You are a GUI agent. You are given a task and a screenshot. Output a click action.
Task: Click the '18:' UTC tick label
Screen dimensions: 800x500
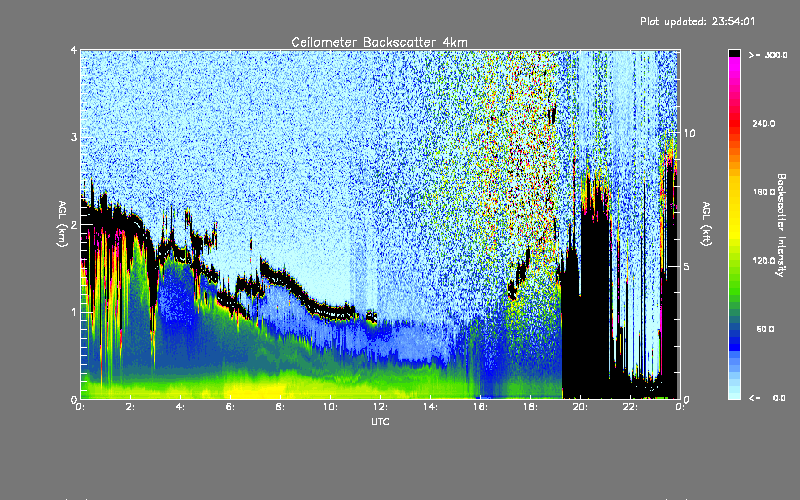point(530,407)
